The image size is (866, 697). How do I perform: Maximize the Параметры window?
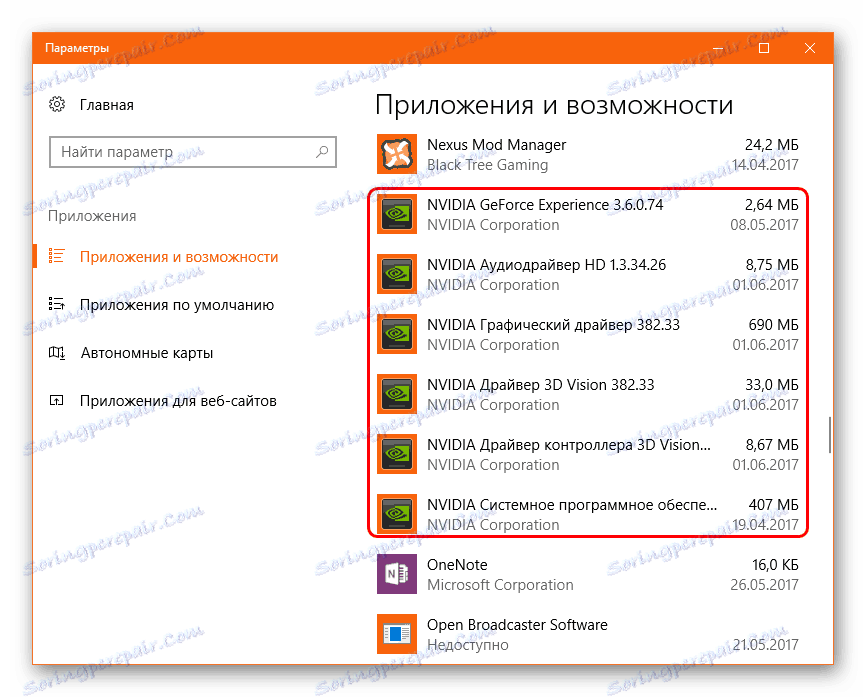point(764,49)
